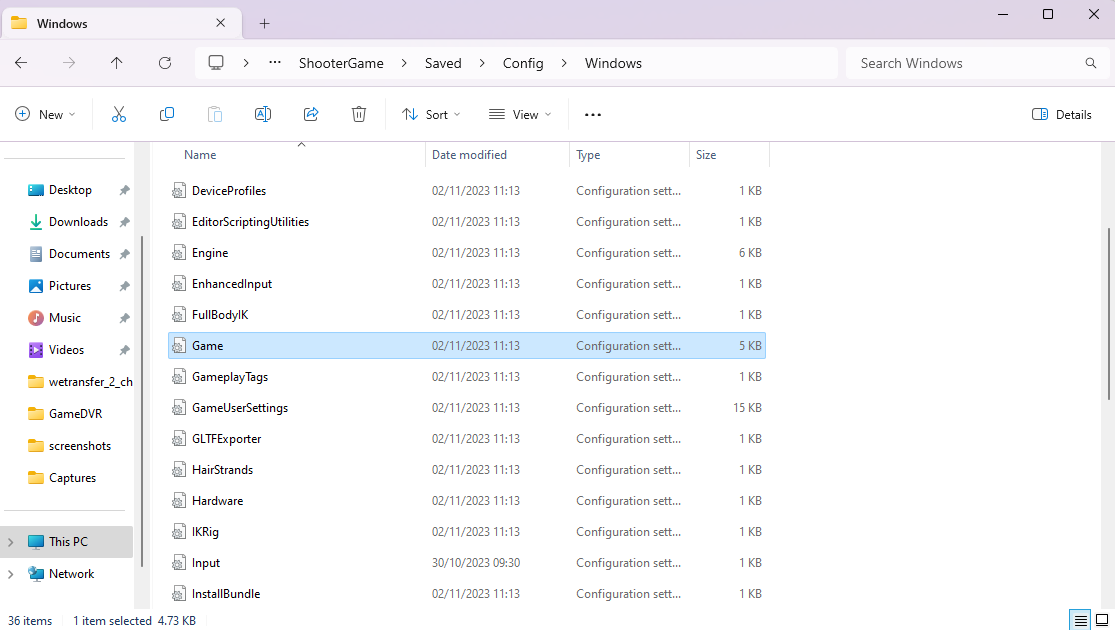Switch to large icons view

[x=1102, y=620]
